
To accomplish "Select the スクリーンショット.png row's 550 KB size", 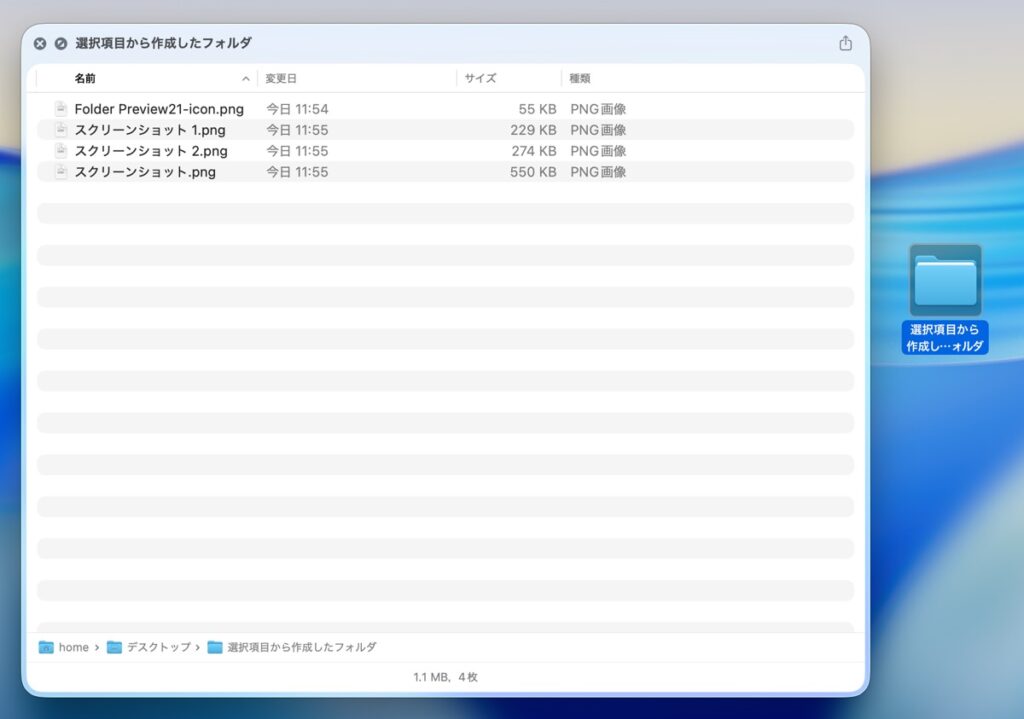I will pyautogui.click(x=533, y=172).
